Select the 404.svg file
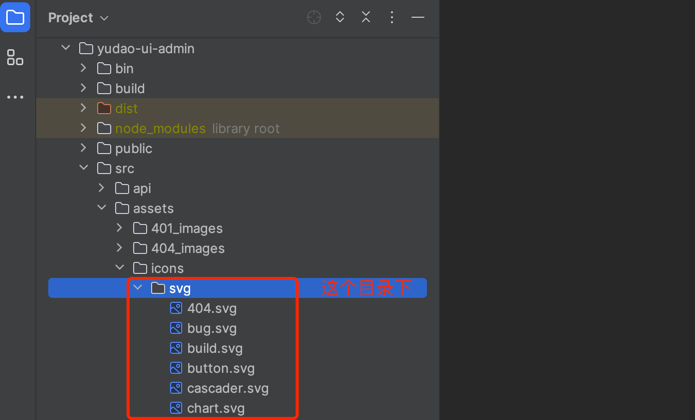The height and width of the screenshot is (420, 695). click(211, 308)
